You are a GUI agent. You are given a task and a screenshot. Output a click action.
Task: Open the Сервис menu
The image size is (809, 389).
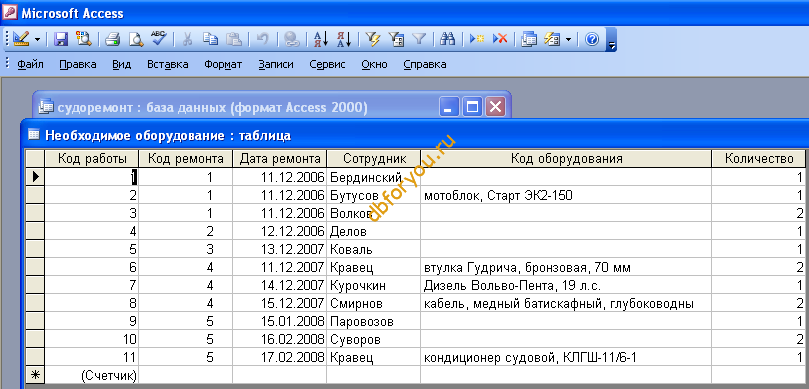pyautogui.click(x=328, y=64)
